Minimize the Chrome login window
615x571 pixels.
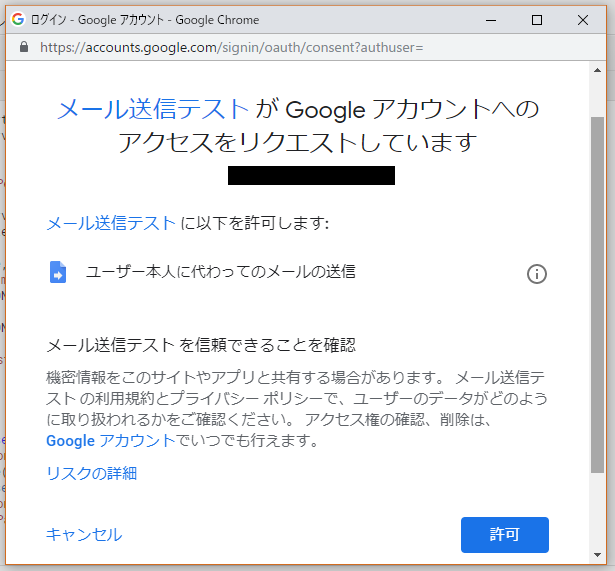(x=491, y=20)
